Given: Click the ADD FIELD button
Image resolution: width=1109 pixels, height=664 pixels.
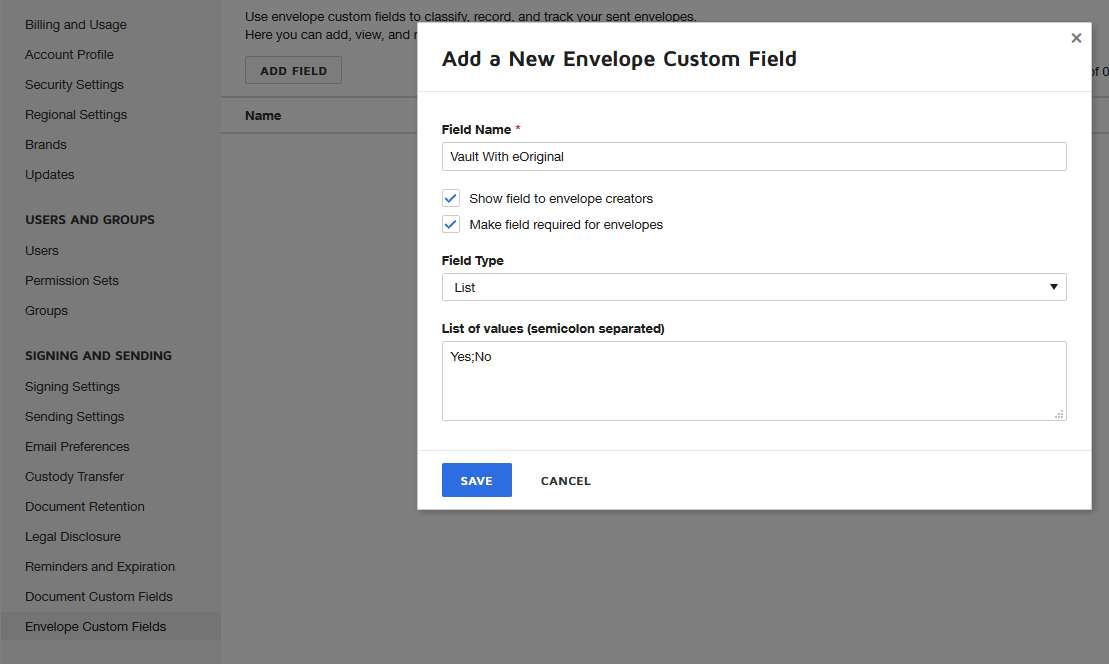Looking at the screenshot, I should tap(293, 69).
